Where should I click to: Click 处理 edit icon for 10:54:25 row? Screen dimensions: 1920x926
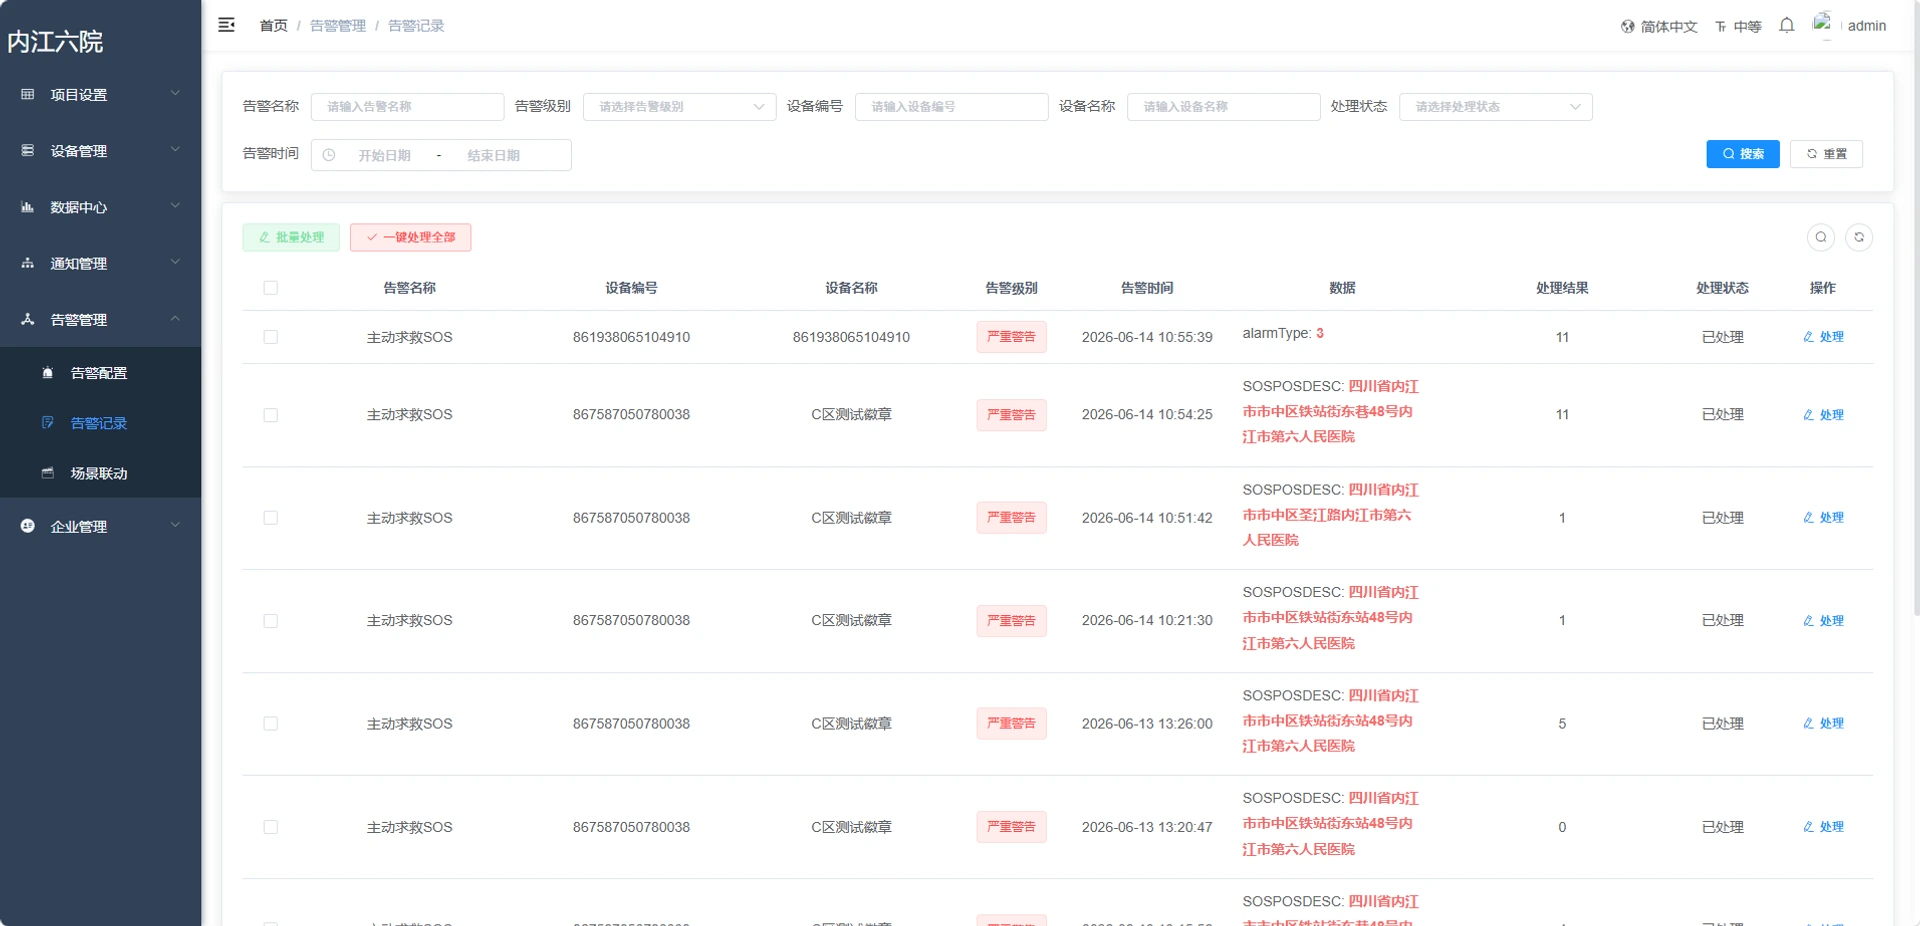click(x=1808, y=415)
